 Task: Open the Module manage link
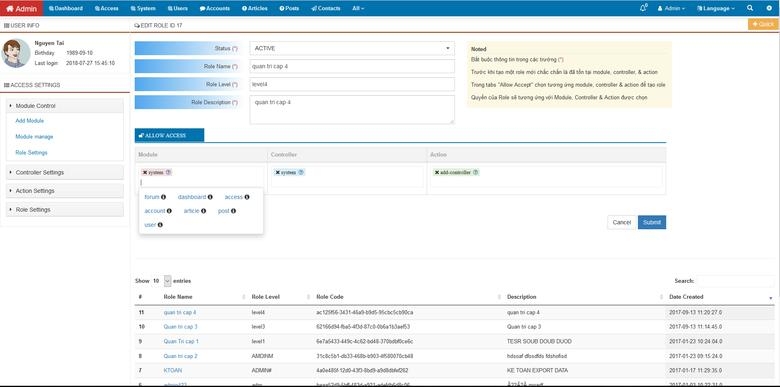pyautogui.click(x=34, y=137)
